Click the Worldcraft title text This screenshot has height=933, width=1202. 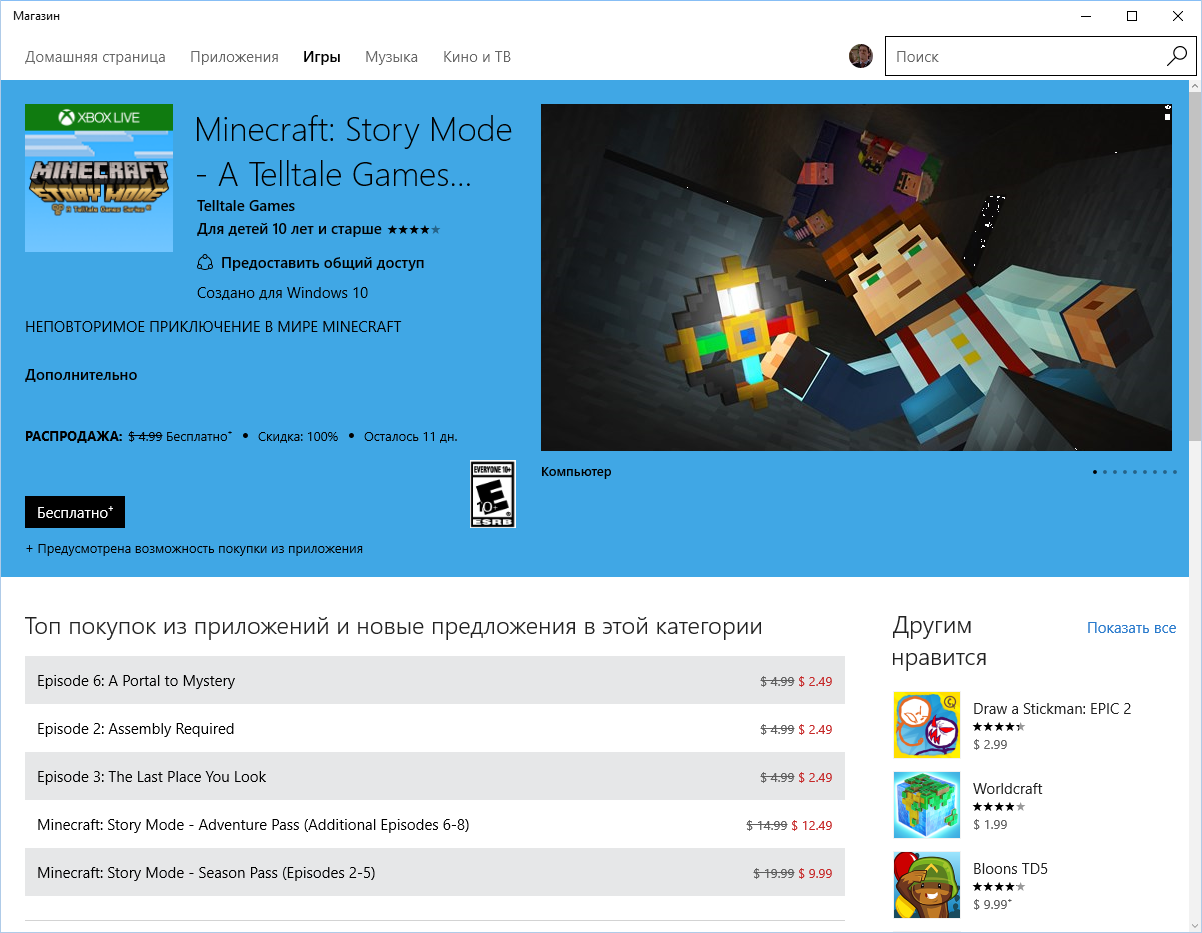pos(1008,789)
